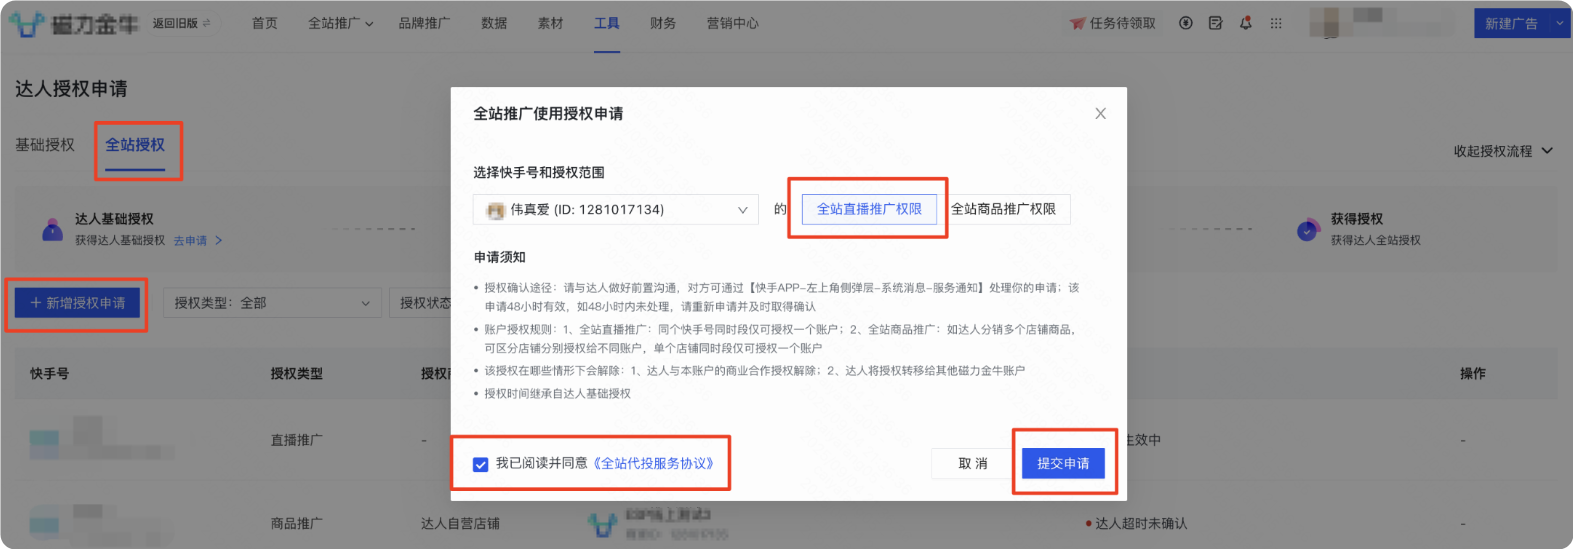
Task: Click the avatar thumbnail in the 直播推广 row
Action: (44, 444)
